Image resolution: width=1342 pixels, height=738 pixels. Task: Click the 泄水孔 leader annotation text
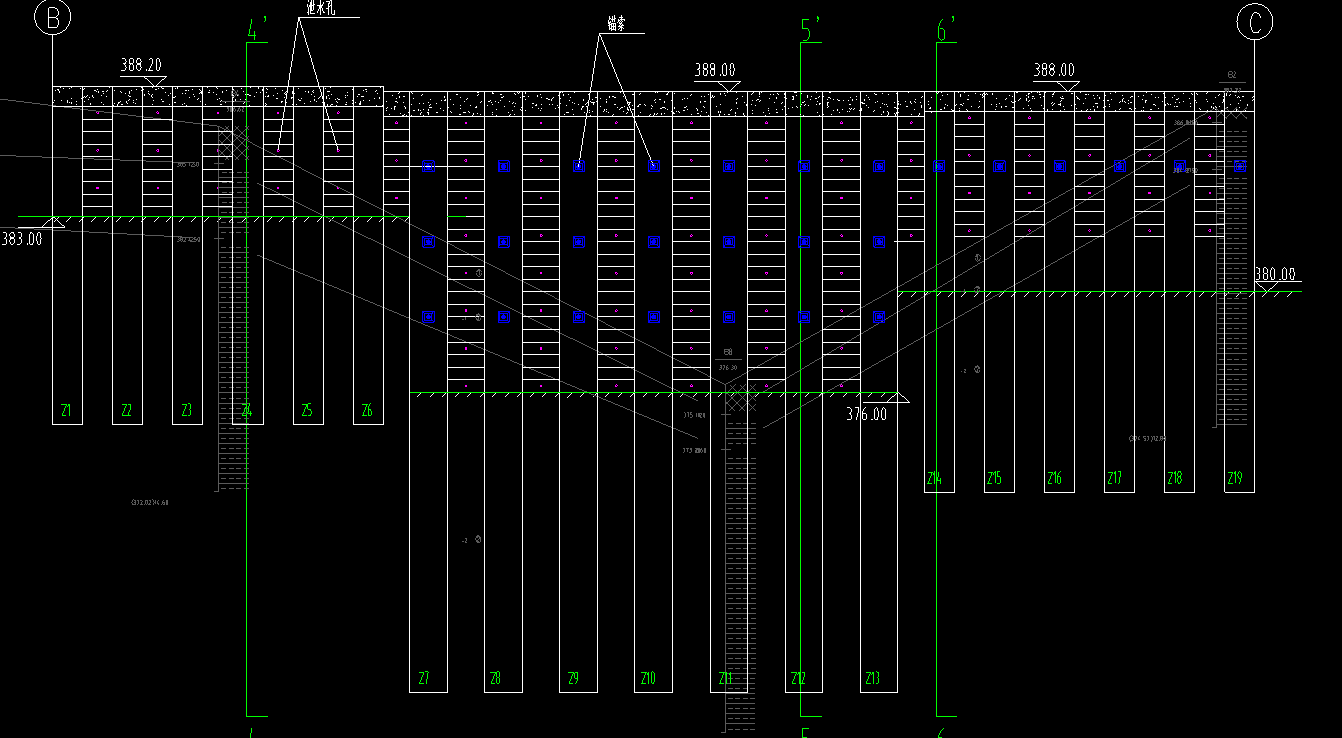(x=320, y=9)
